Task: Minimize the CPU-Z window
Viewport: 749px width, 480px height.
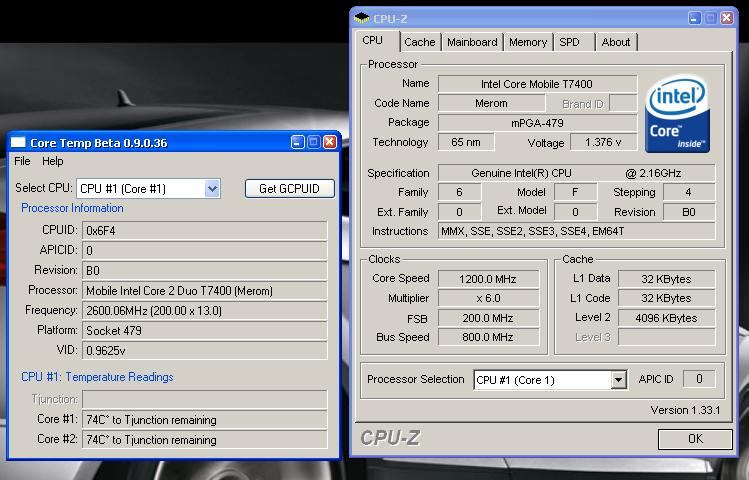Action: click(x=695, y=18)
